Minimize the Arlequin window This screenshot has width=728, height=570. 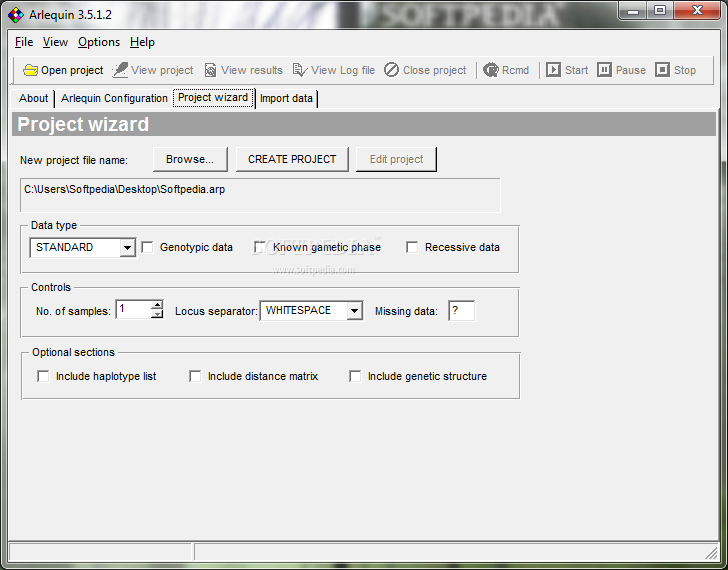[x=632, y=11]
